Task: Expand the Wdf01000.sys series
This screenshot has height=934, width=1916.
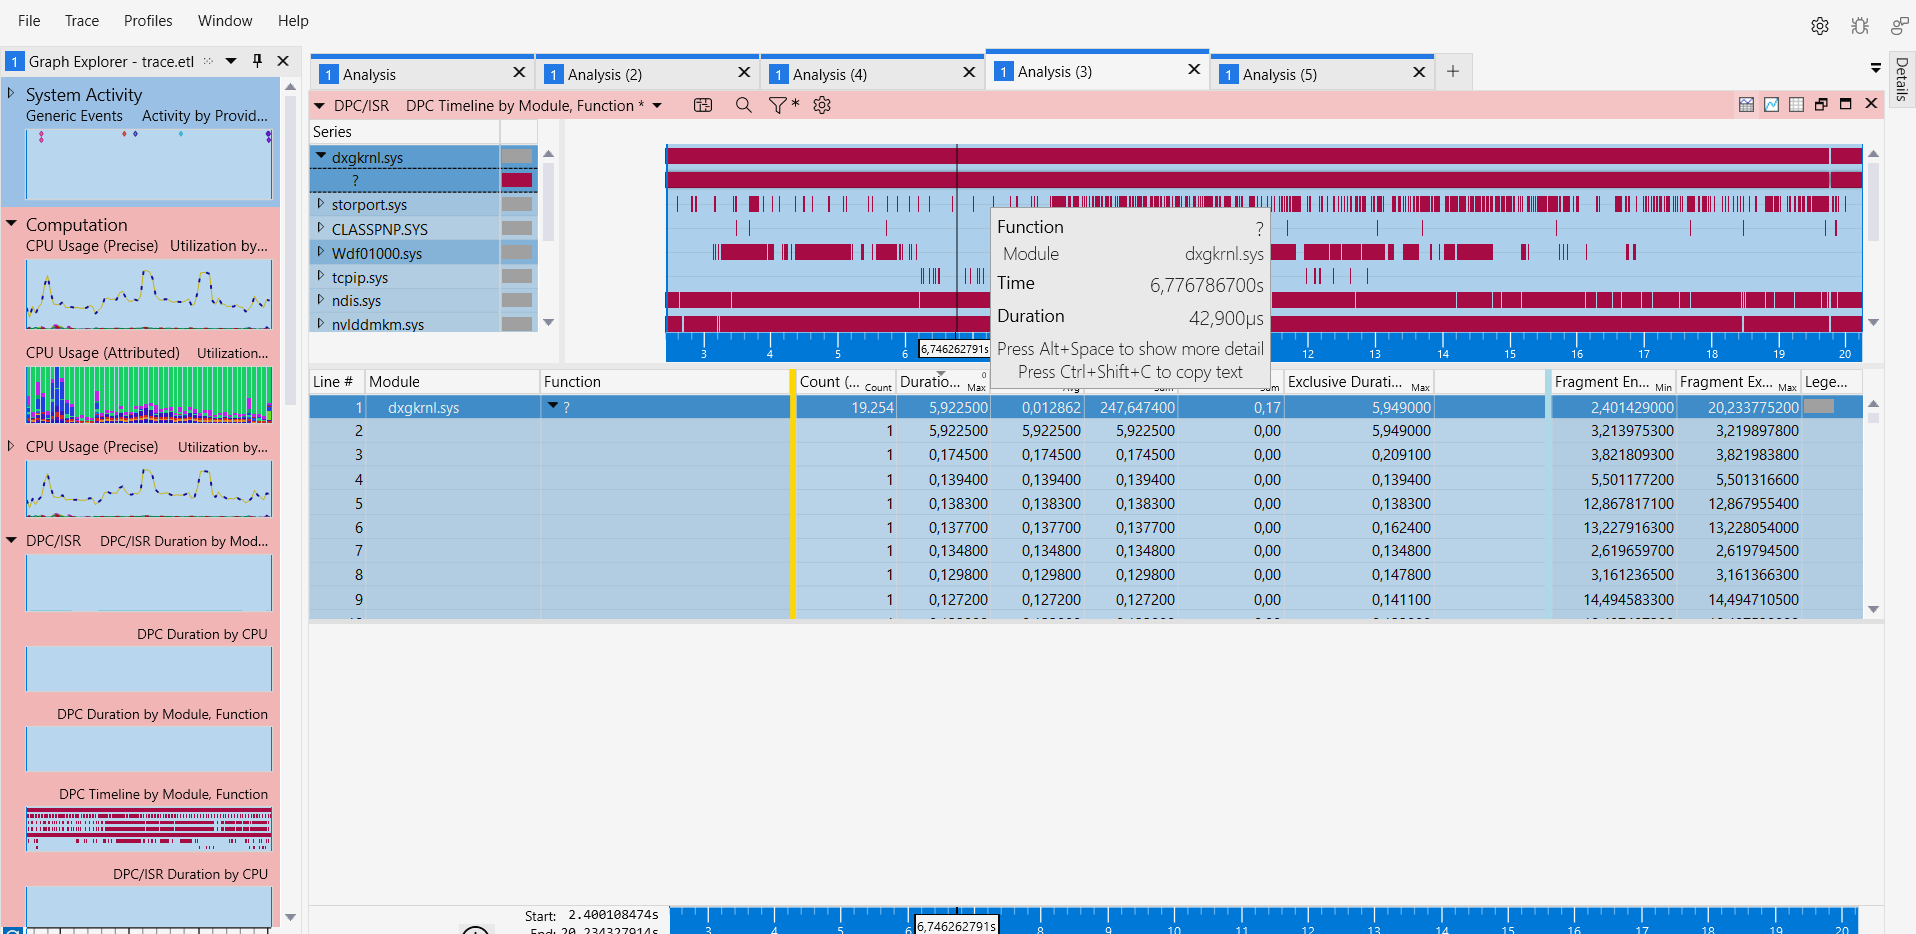Action: pyautogui.click(x=321, y=252)
